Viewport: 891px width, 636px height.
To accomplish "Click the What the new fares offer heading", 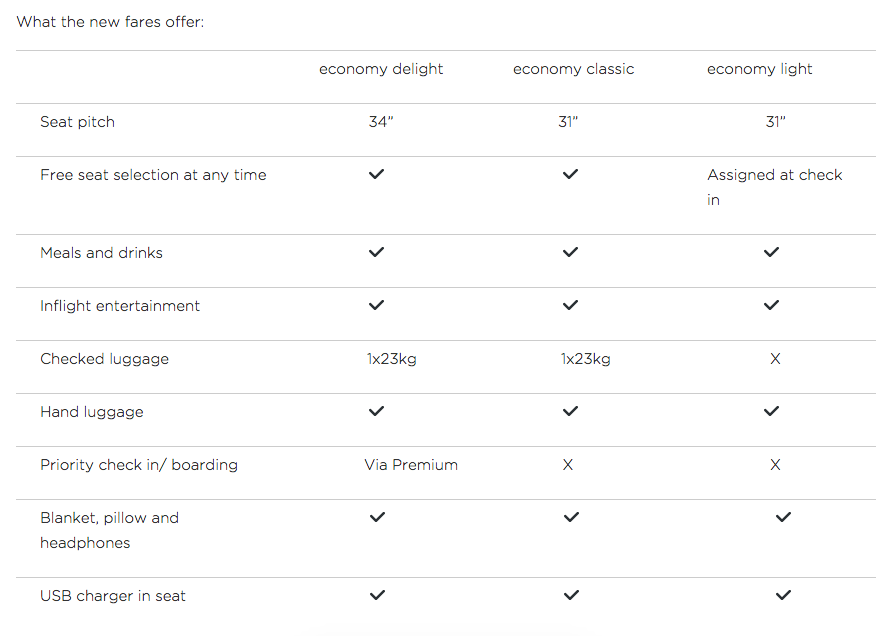I will click(x=110, y=21).
